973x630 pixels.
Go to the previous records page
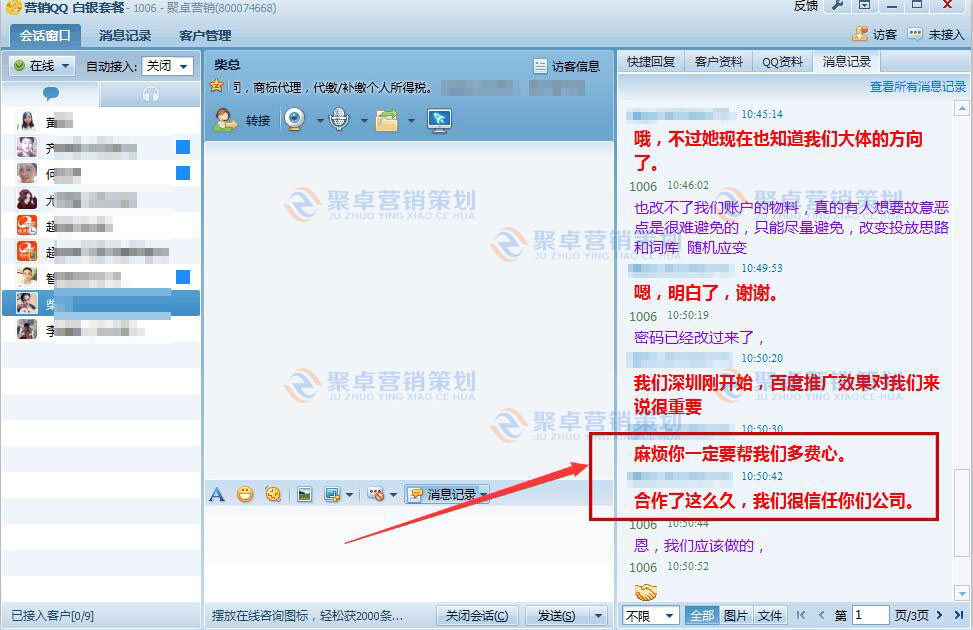(x=821, y=615)
